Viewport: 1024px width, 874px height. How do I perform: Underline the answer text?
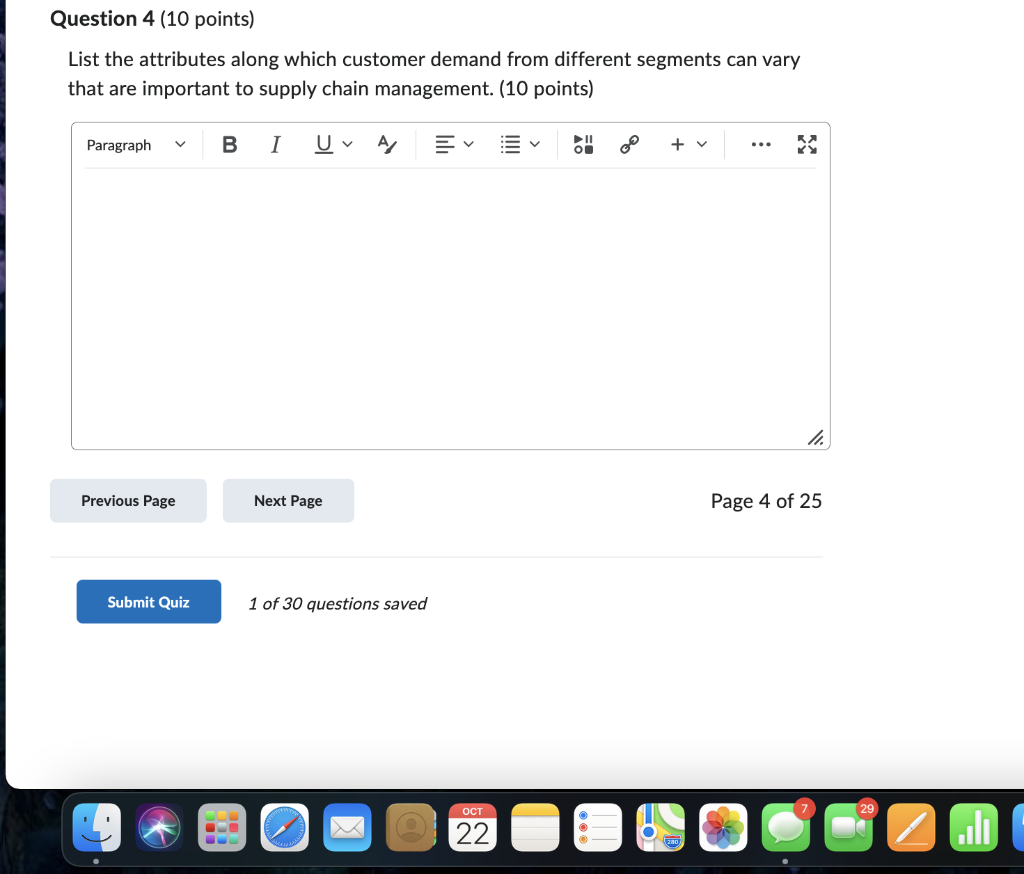coord(321,144)
